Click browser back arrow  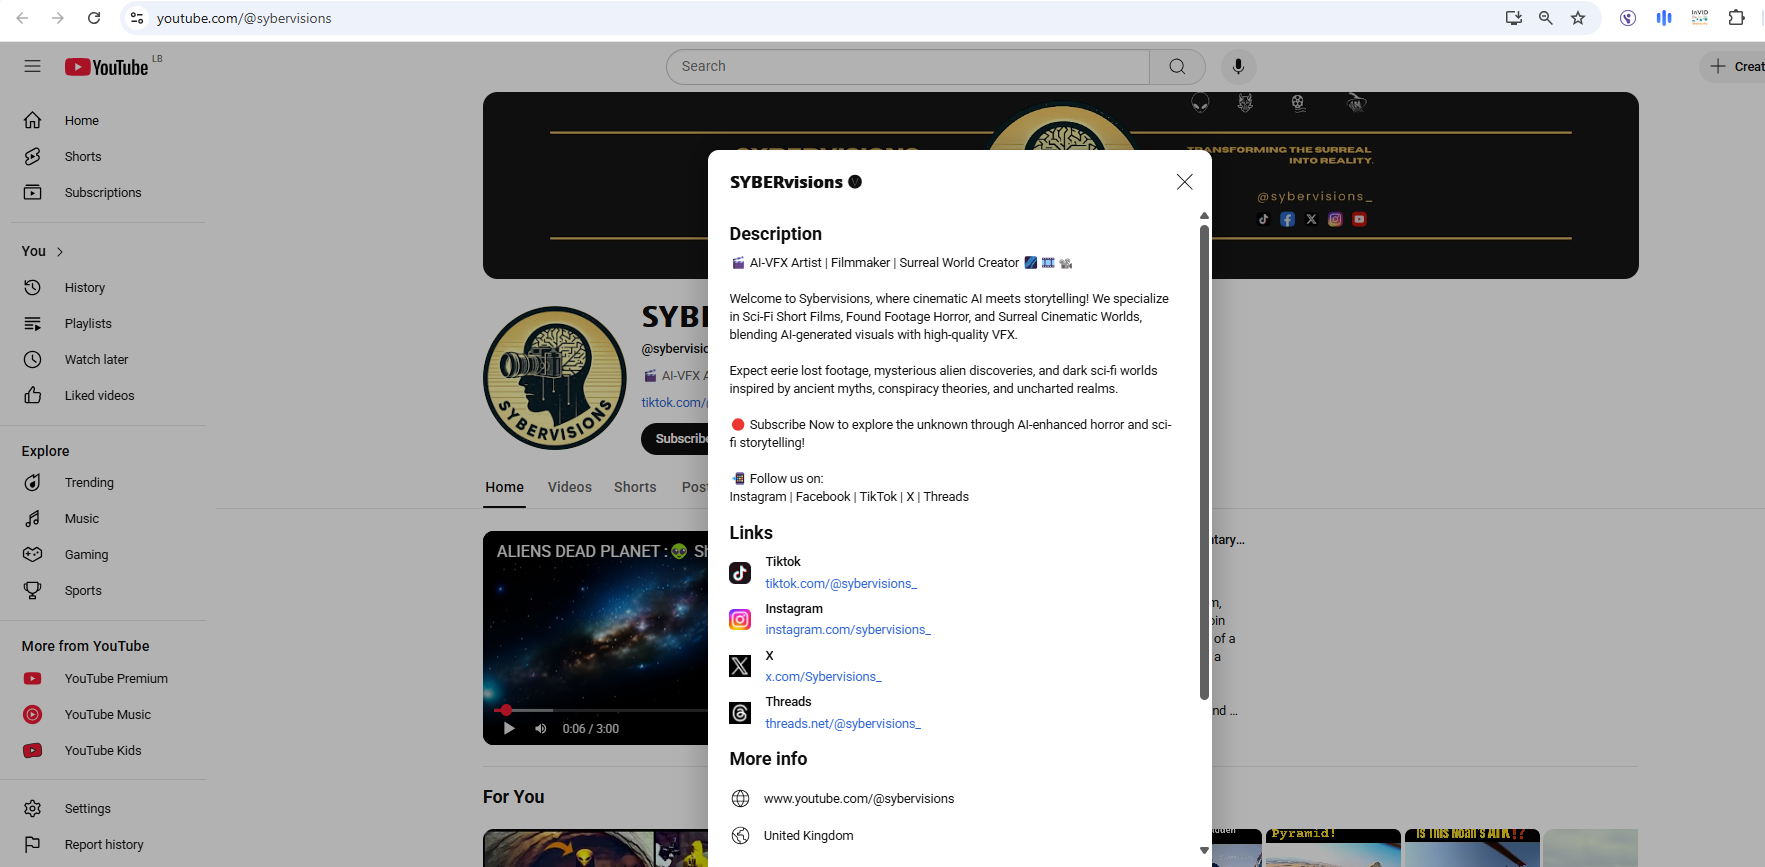[x=22, y=18]
